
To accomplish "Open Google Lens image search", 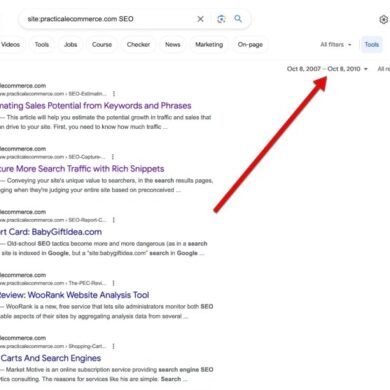I will pos(221,19).
